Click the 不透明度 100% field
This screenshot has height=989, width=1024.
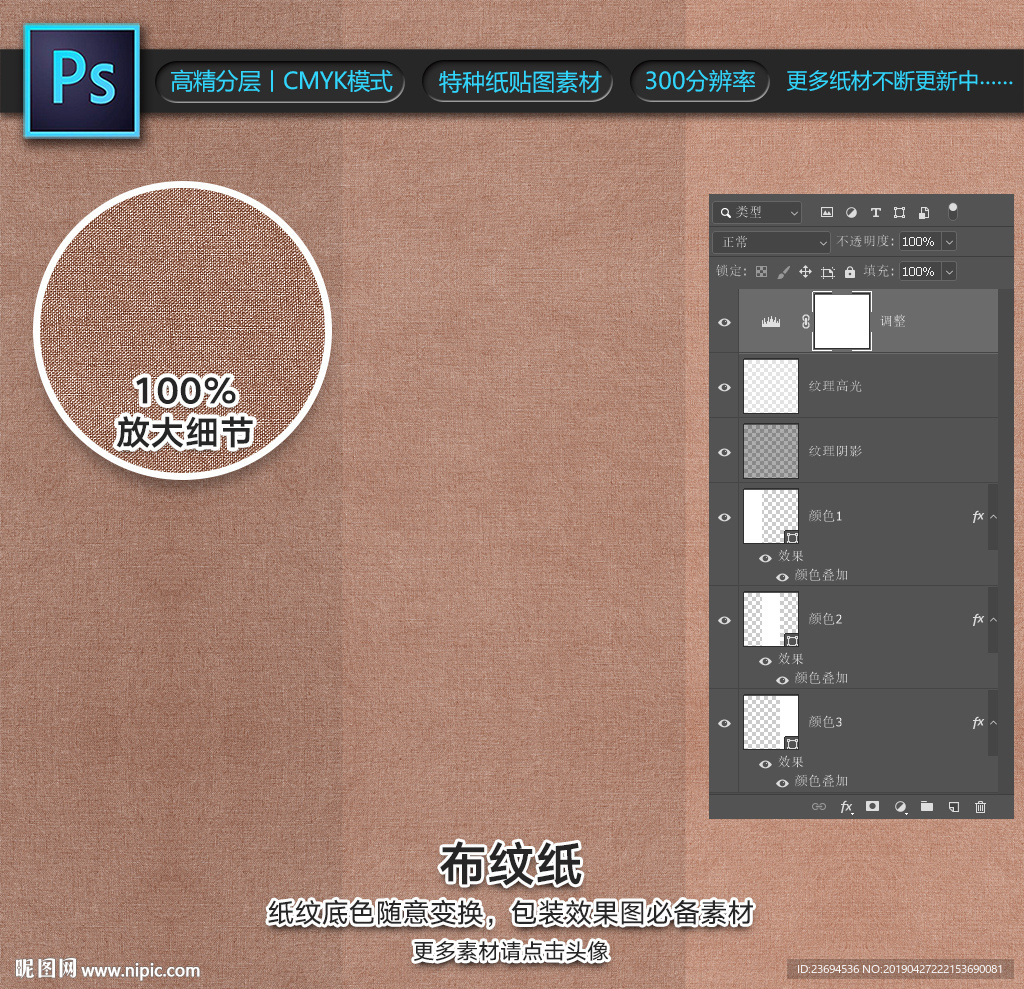point(920,242)
